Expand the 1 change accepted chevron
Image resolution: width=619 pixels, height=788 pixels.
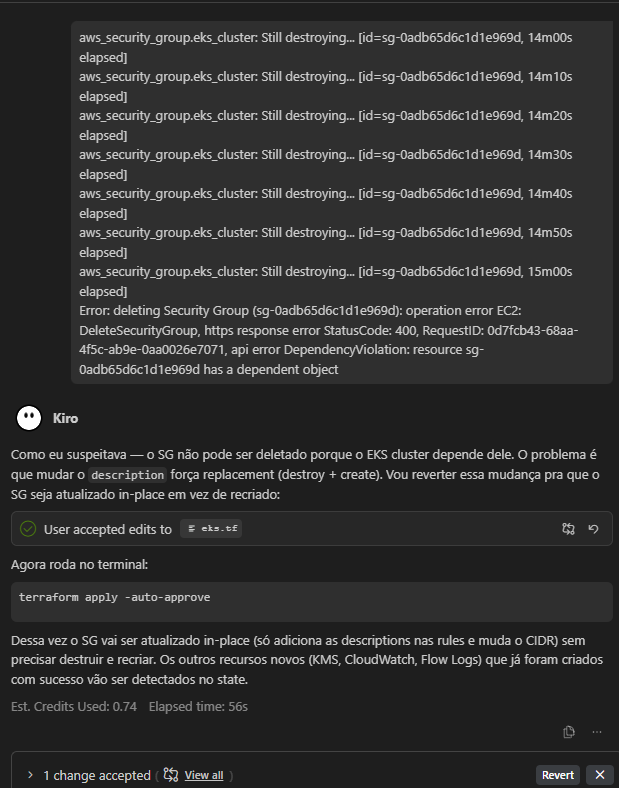(x=31, y=775)
